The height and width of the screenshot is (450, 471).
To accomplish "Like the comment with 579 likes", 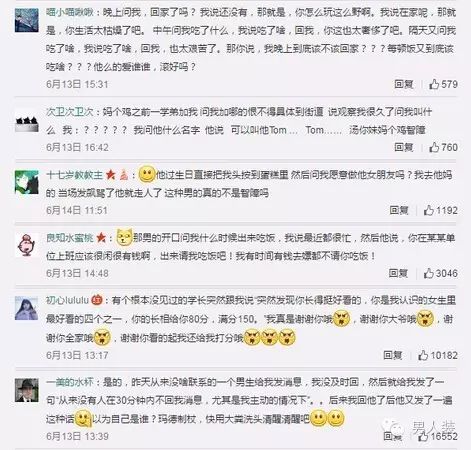I will coord(434,84).
